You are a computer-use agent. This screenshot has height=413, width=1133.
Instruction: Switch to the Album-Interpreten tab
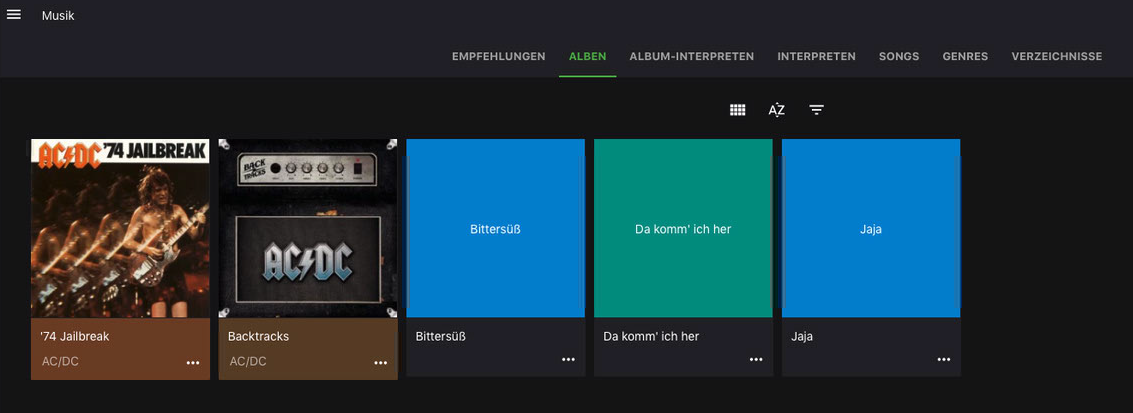[692, 56]
